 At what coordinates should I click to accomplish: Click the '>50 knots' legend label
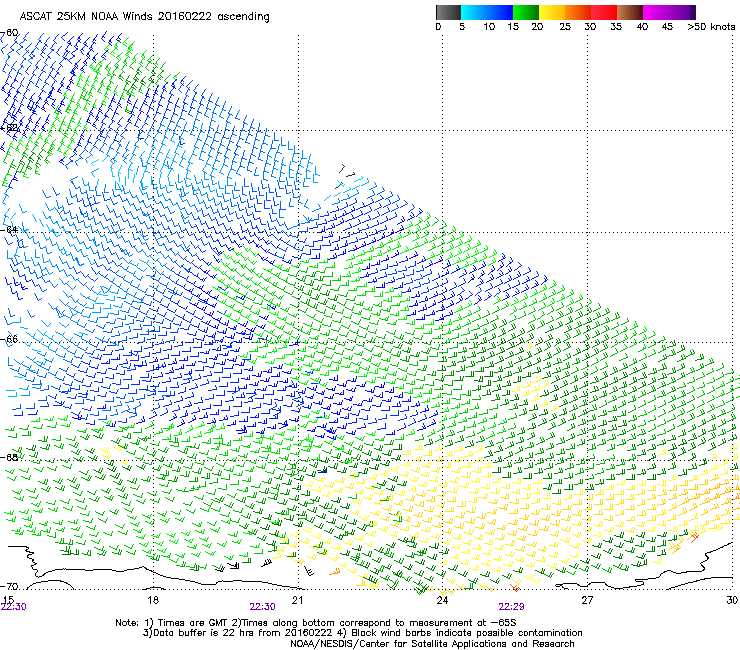711,27
